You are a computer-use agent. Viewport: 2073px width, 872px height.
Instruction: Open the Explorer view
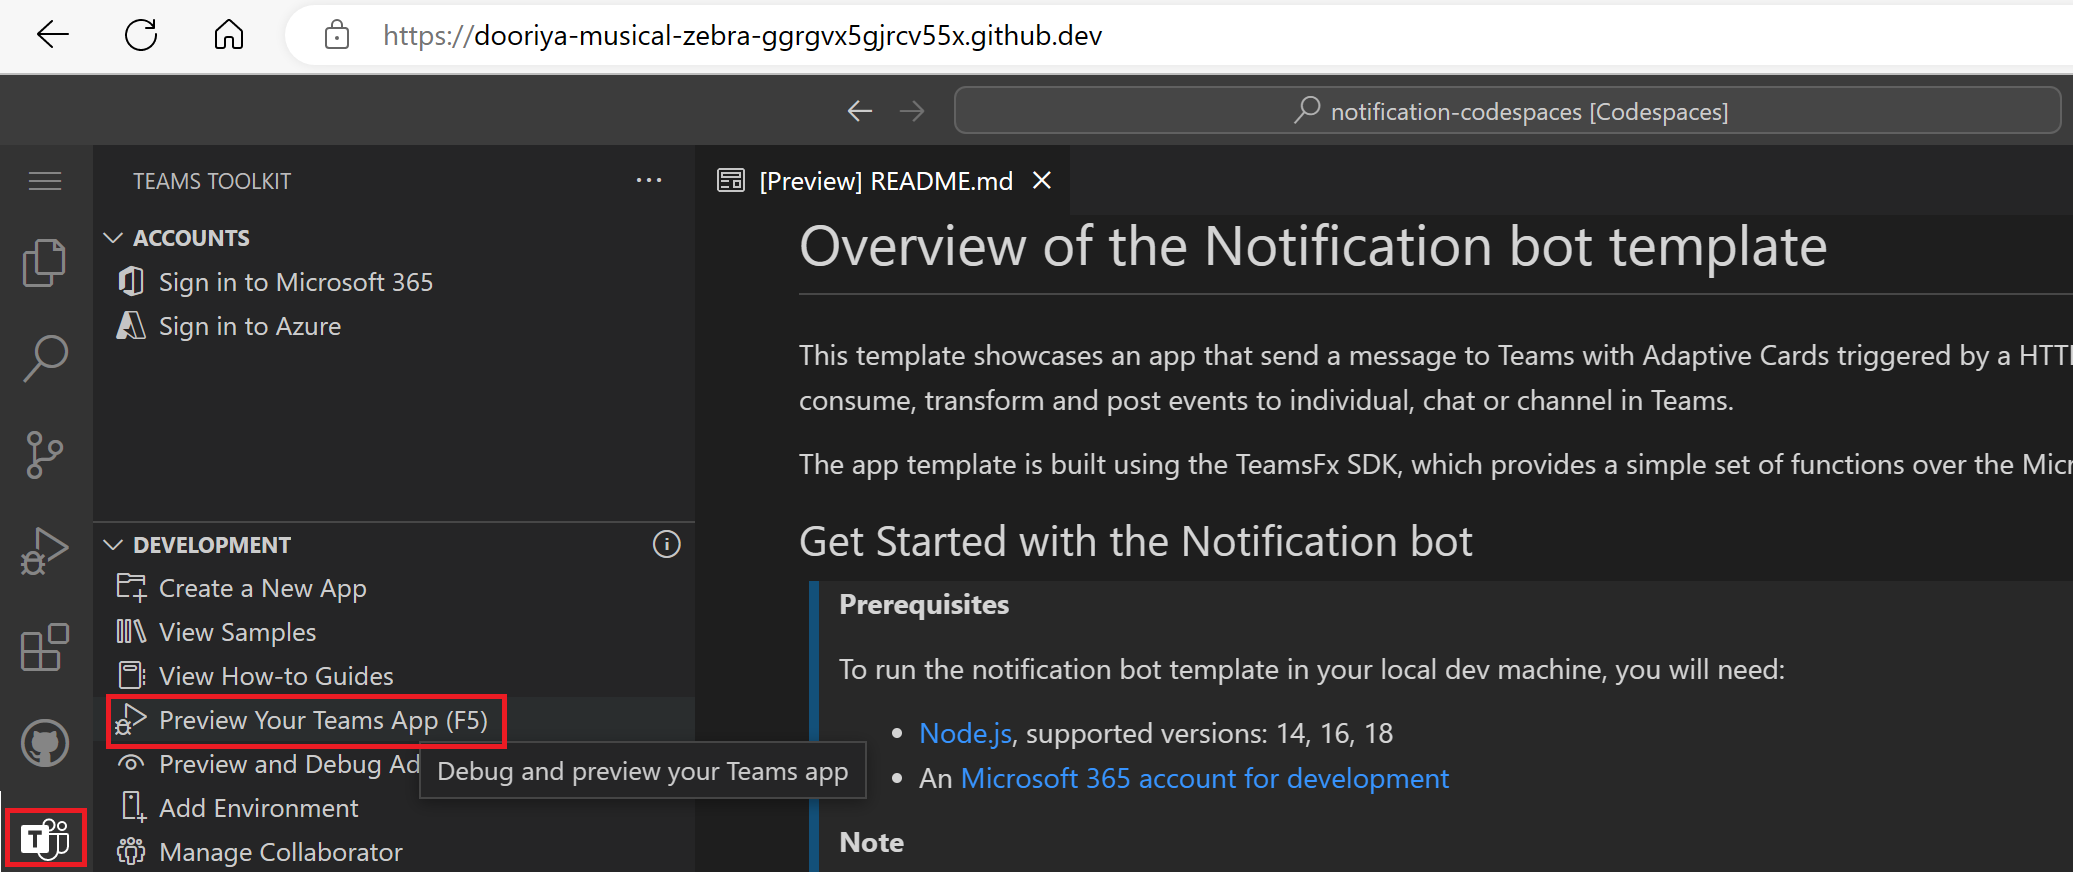(45, 262)
